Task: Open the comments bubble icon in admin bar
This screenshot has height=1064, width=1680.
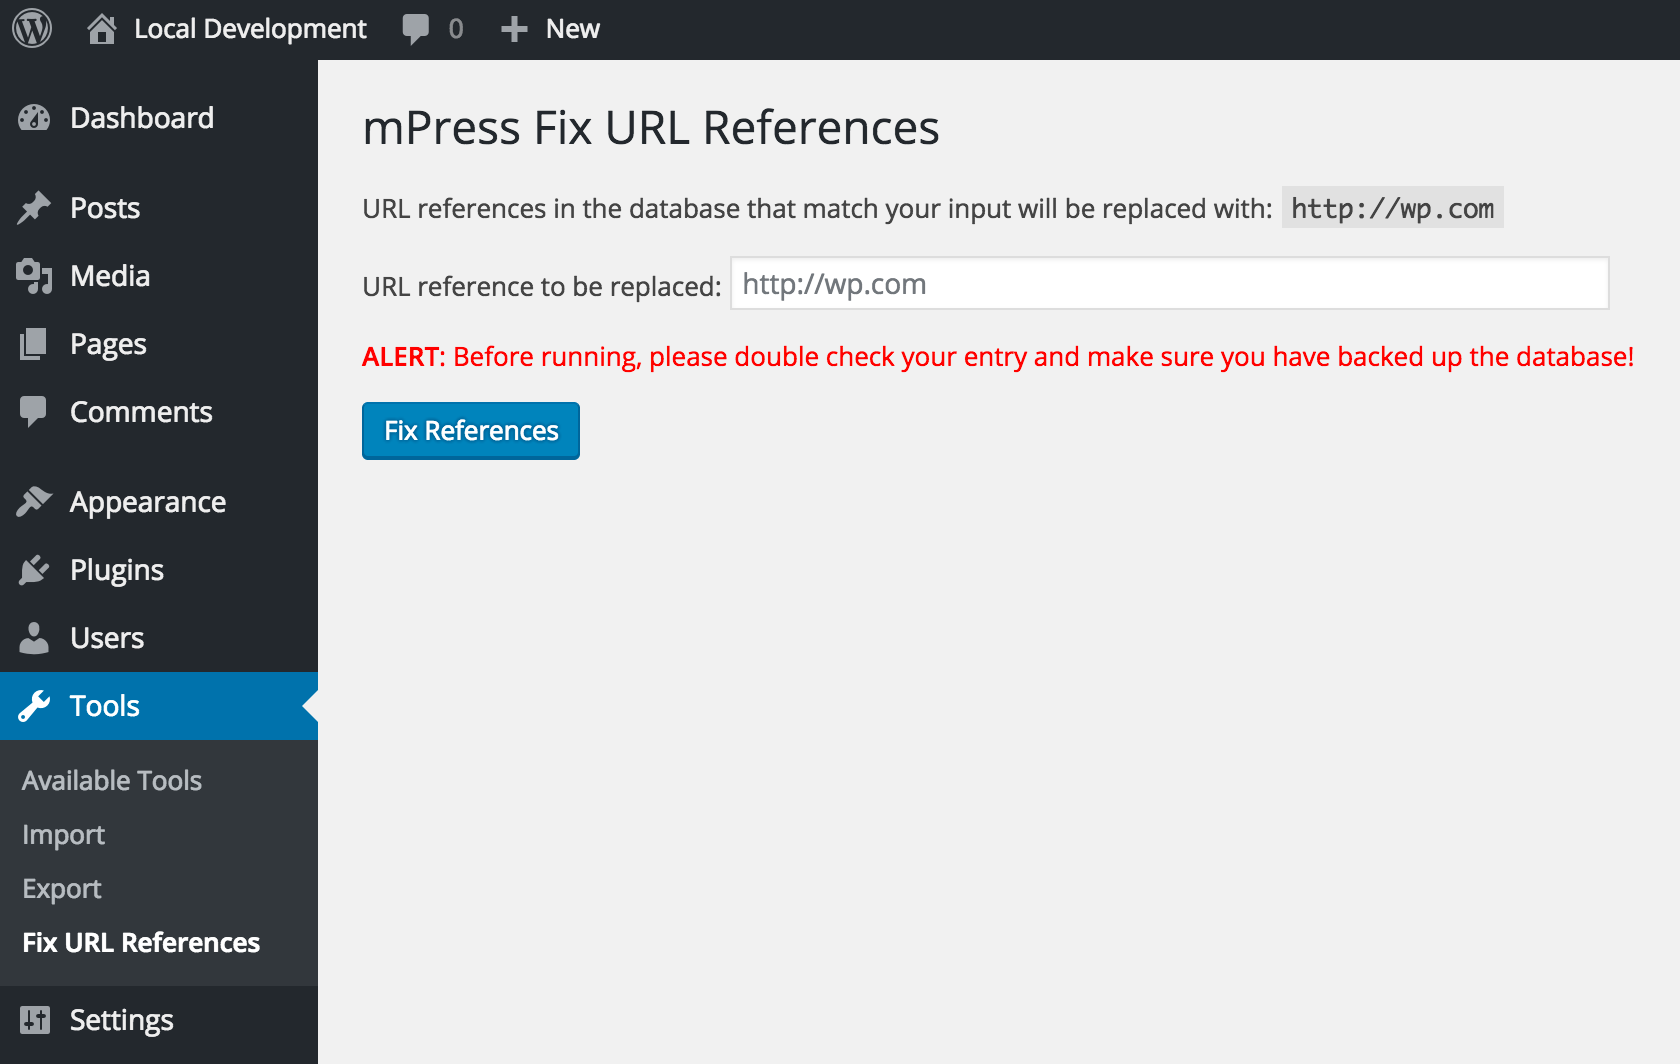Action: tap(416, 29)
